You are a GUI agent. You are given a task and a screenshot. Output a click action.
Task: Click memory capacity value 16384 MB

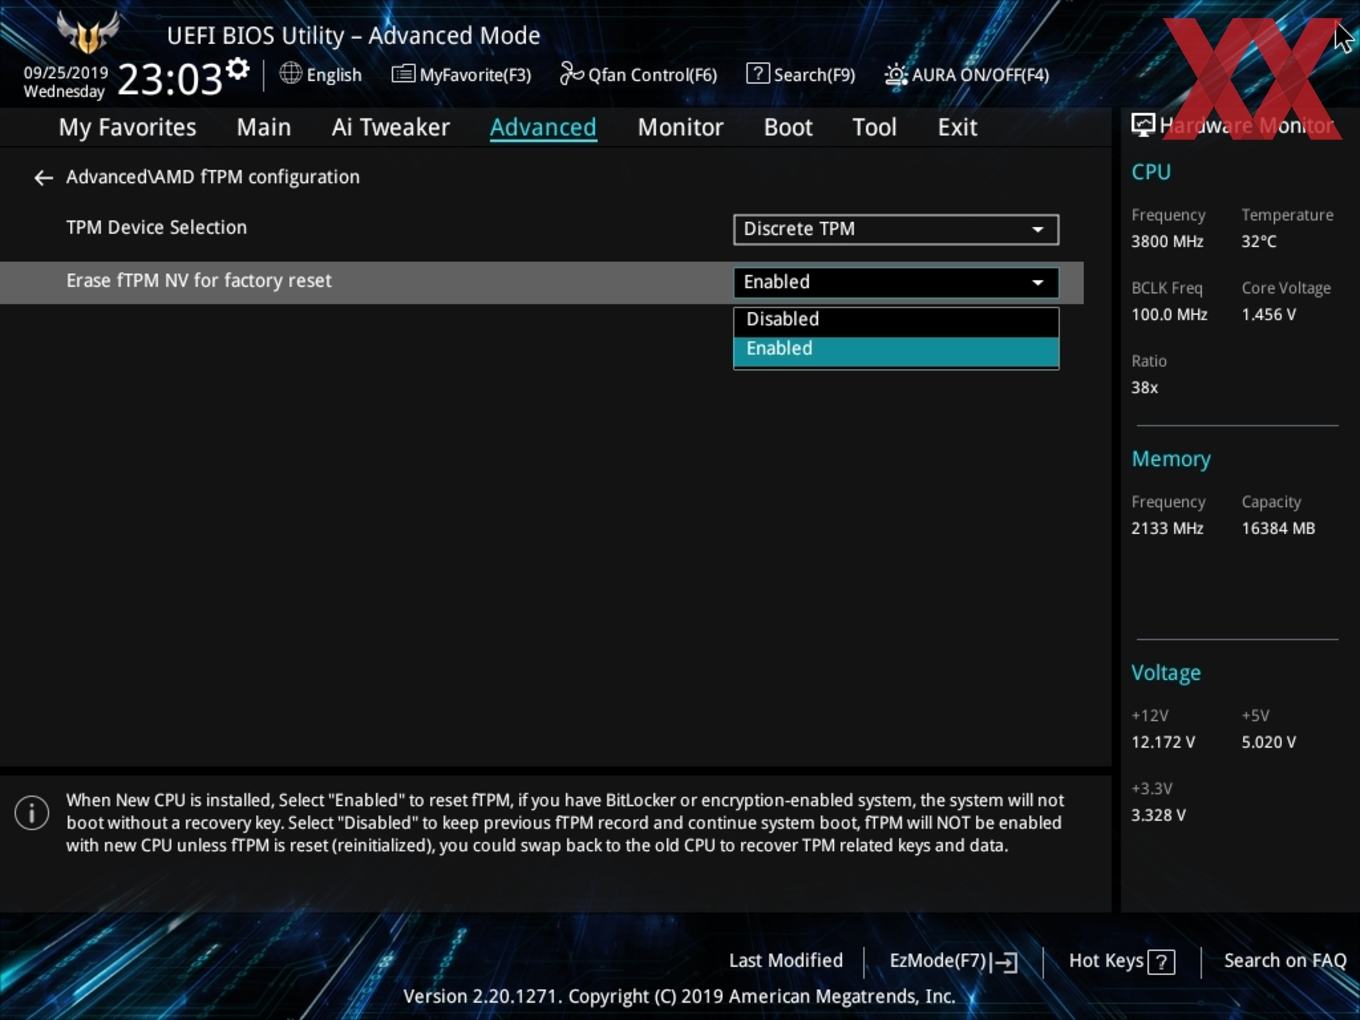coord(1278,529)
